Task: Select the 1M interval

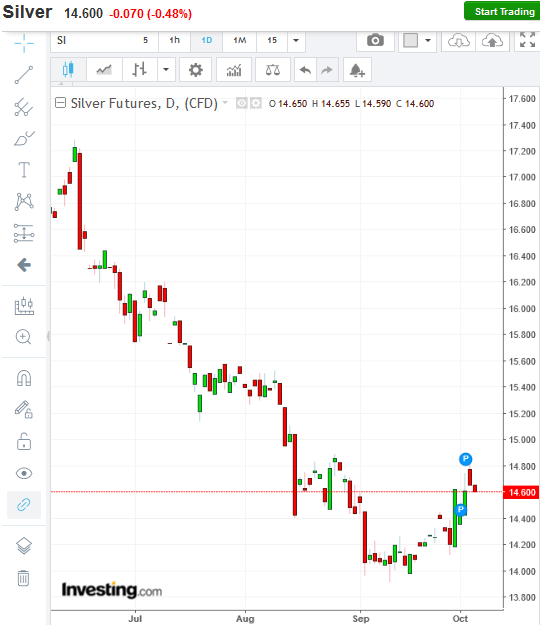Action: click(240, 40)
